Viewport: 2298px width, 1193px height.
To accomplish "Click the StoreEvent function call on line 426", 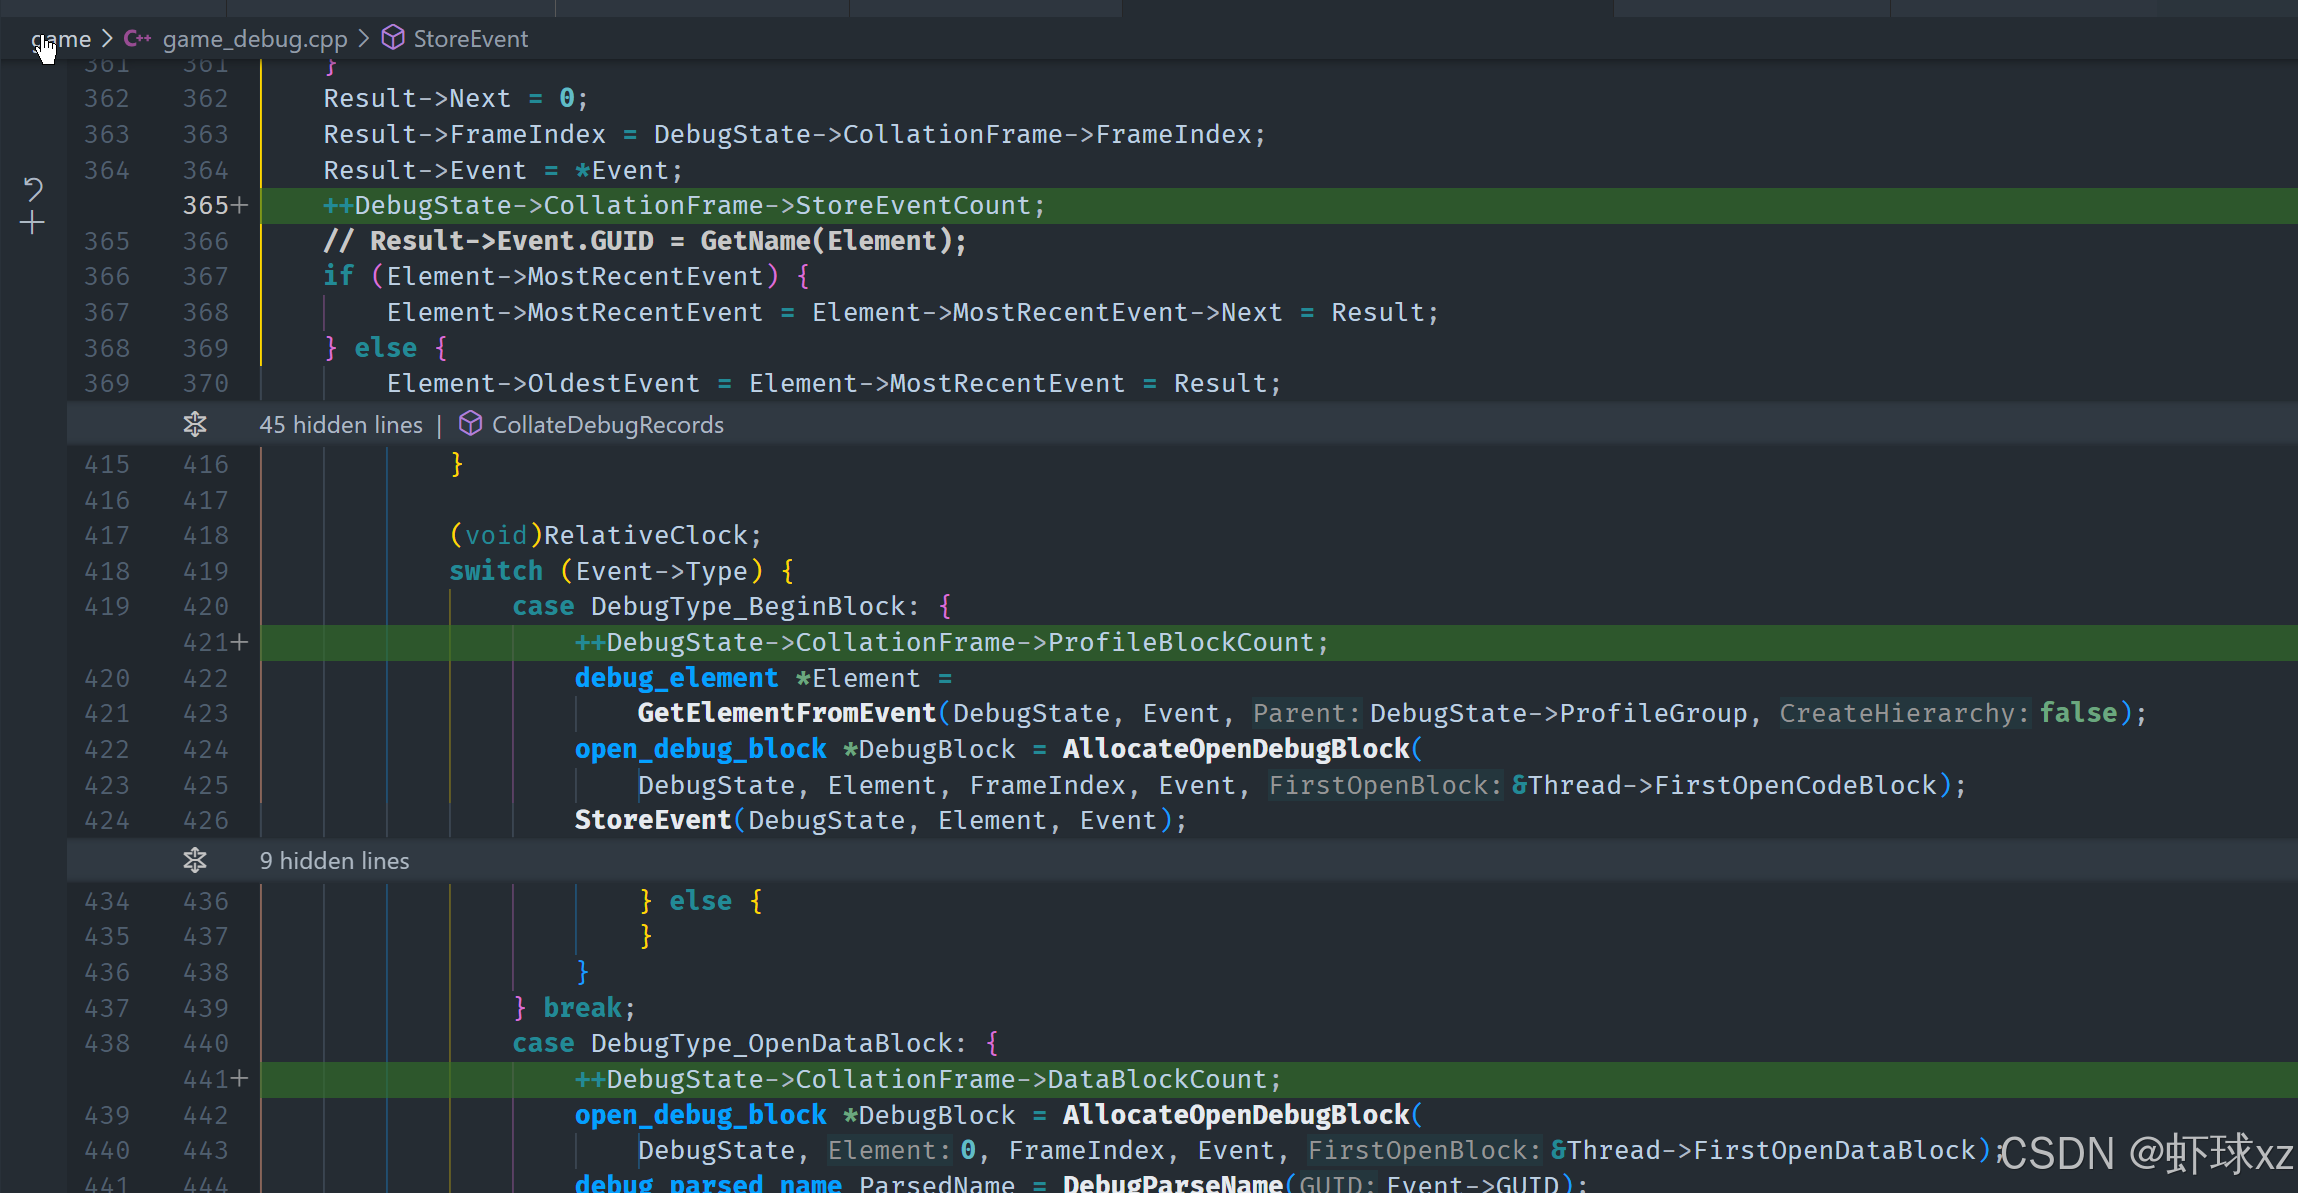I will 652,821.
